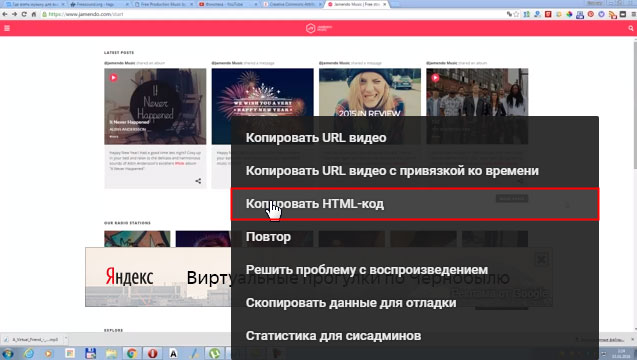The height and width of the screenshot is (360, 637).
Task: Click 'Скопировать данные для отладки'
Action: pos(415,303)
